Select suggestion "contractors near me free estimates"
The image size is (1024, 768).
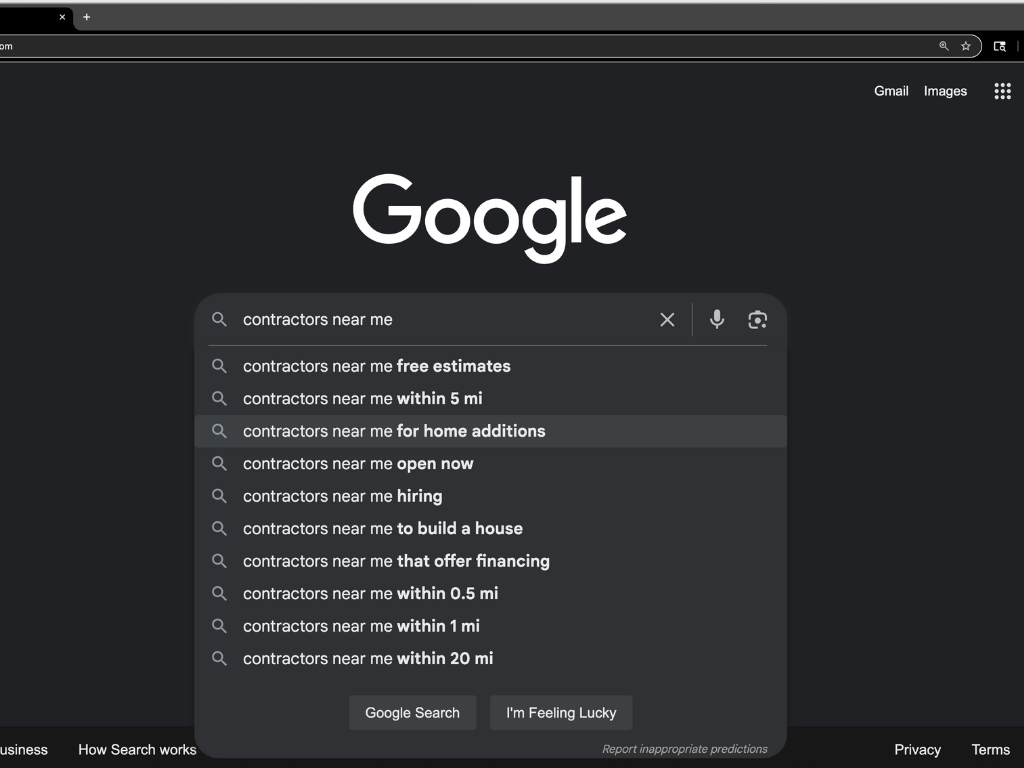pyautogui.click(x=377, y=366)
